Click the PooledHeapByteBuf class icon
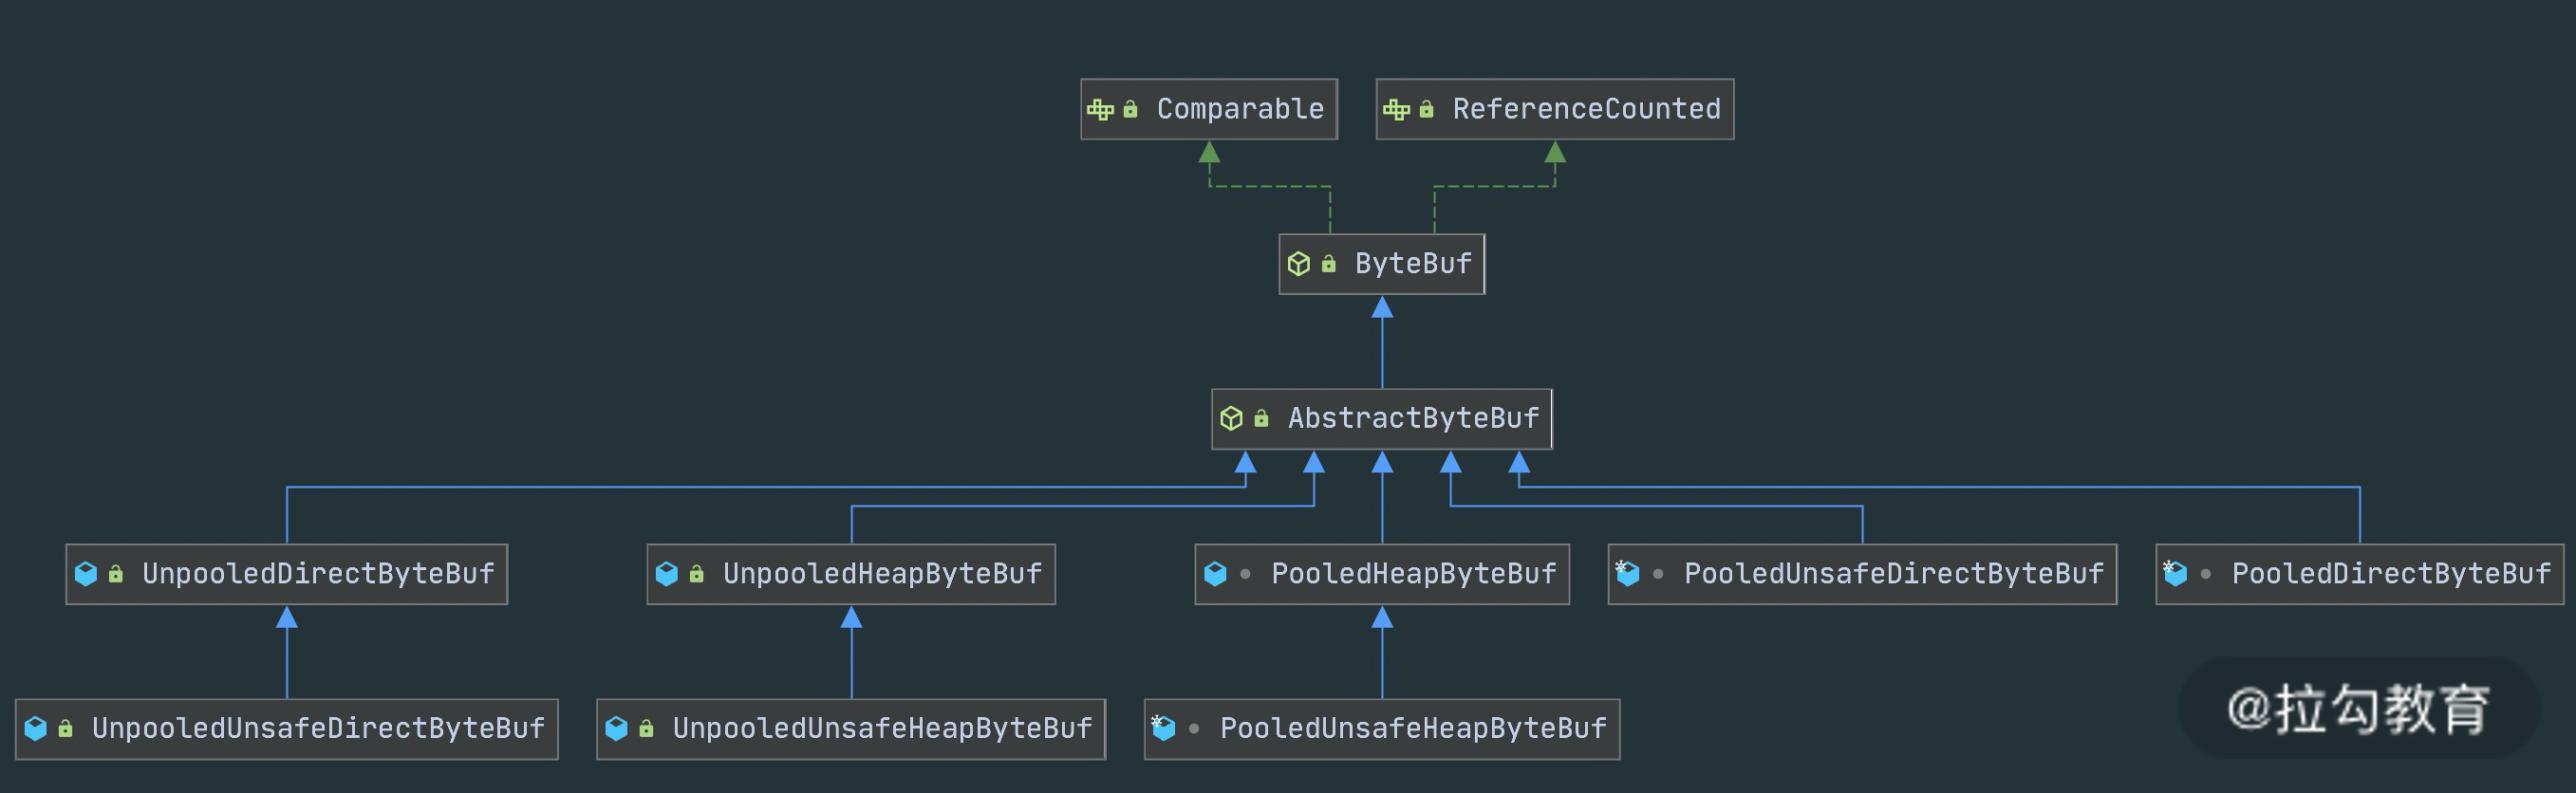The image size is (2576, 793). (1215, 574)
